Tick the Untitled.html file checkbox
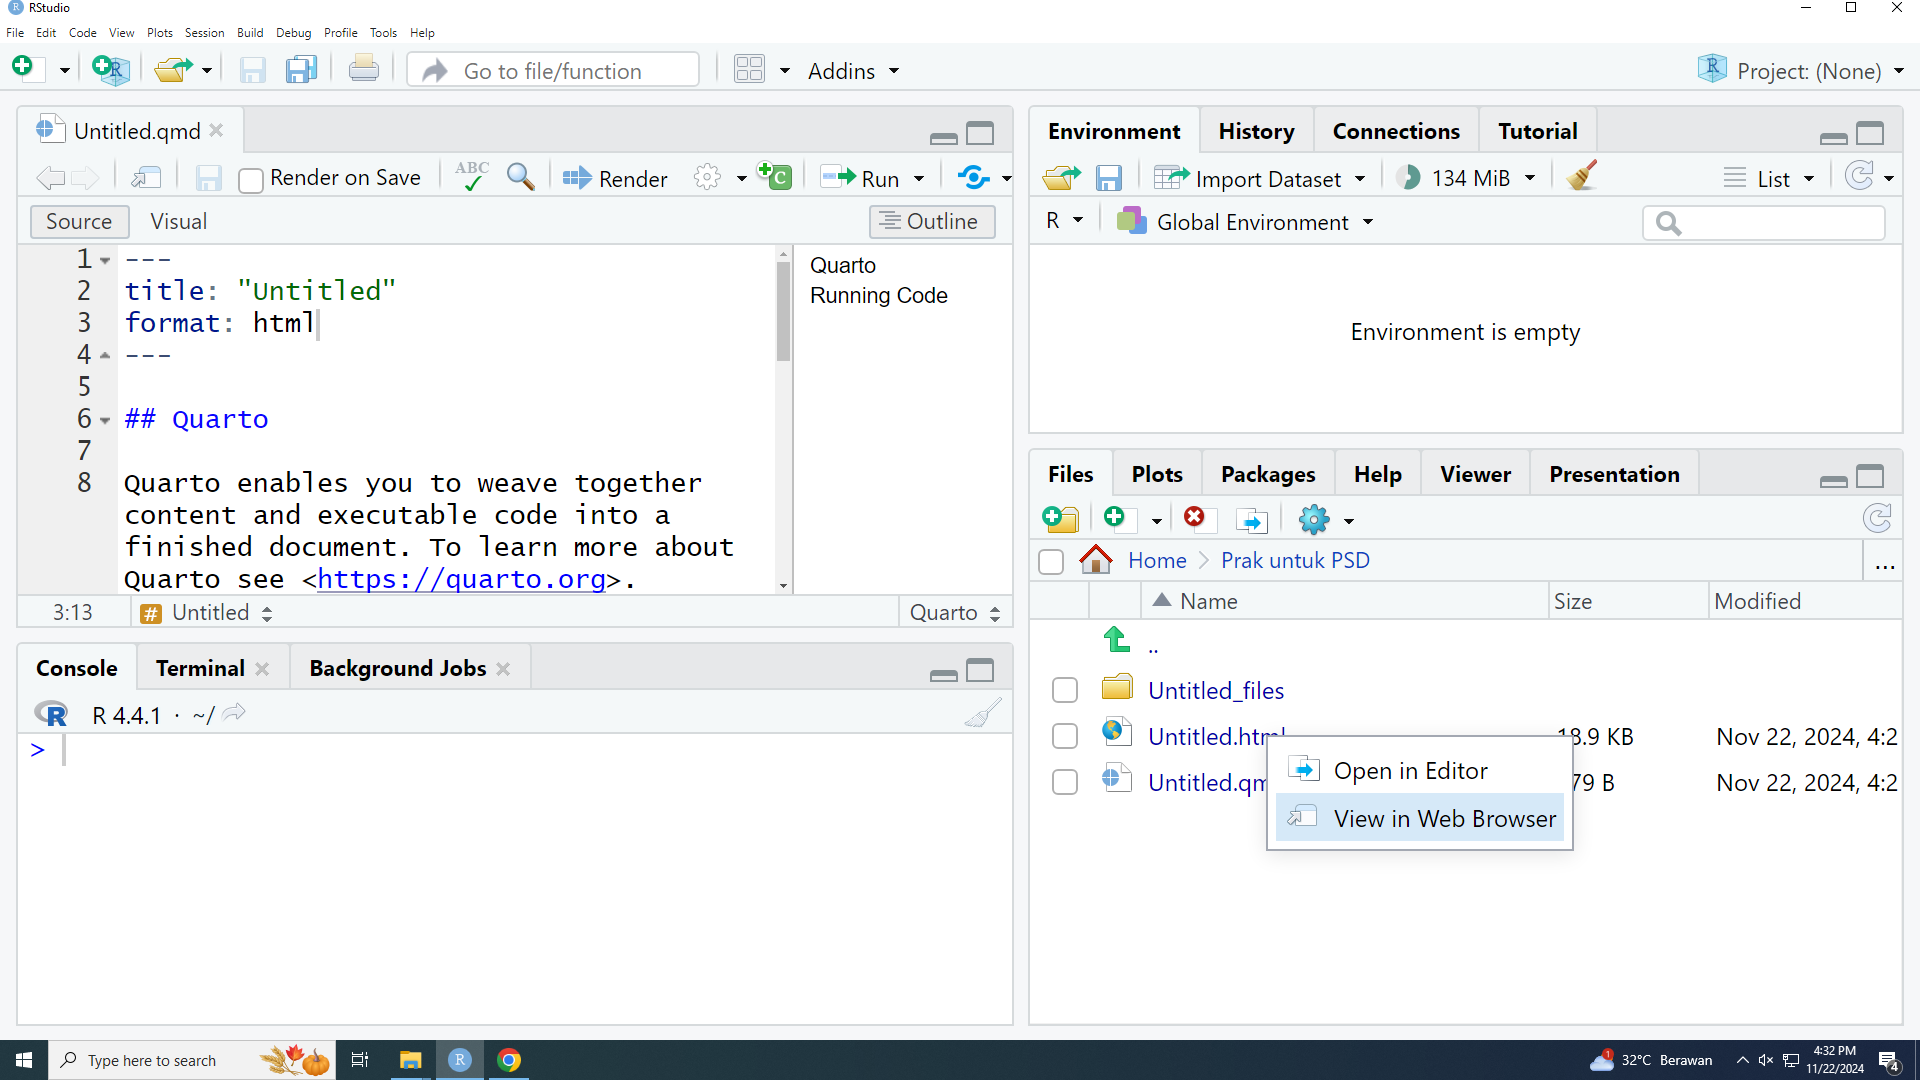The height and width of the screenshot is (1080, 1920). [1065, 736]
